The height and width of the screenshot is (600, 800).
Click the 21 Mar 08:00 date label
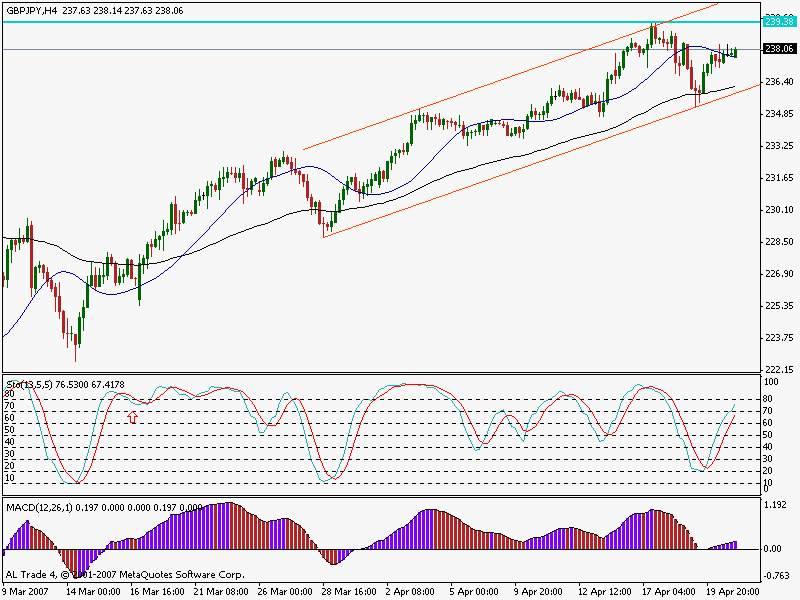(x=221, y=592)
